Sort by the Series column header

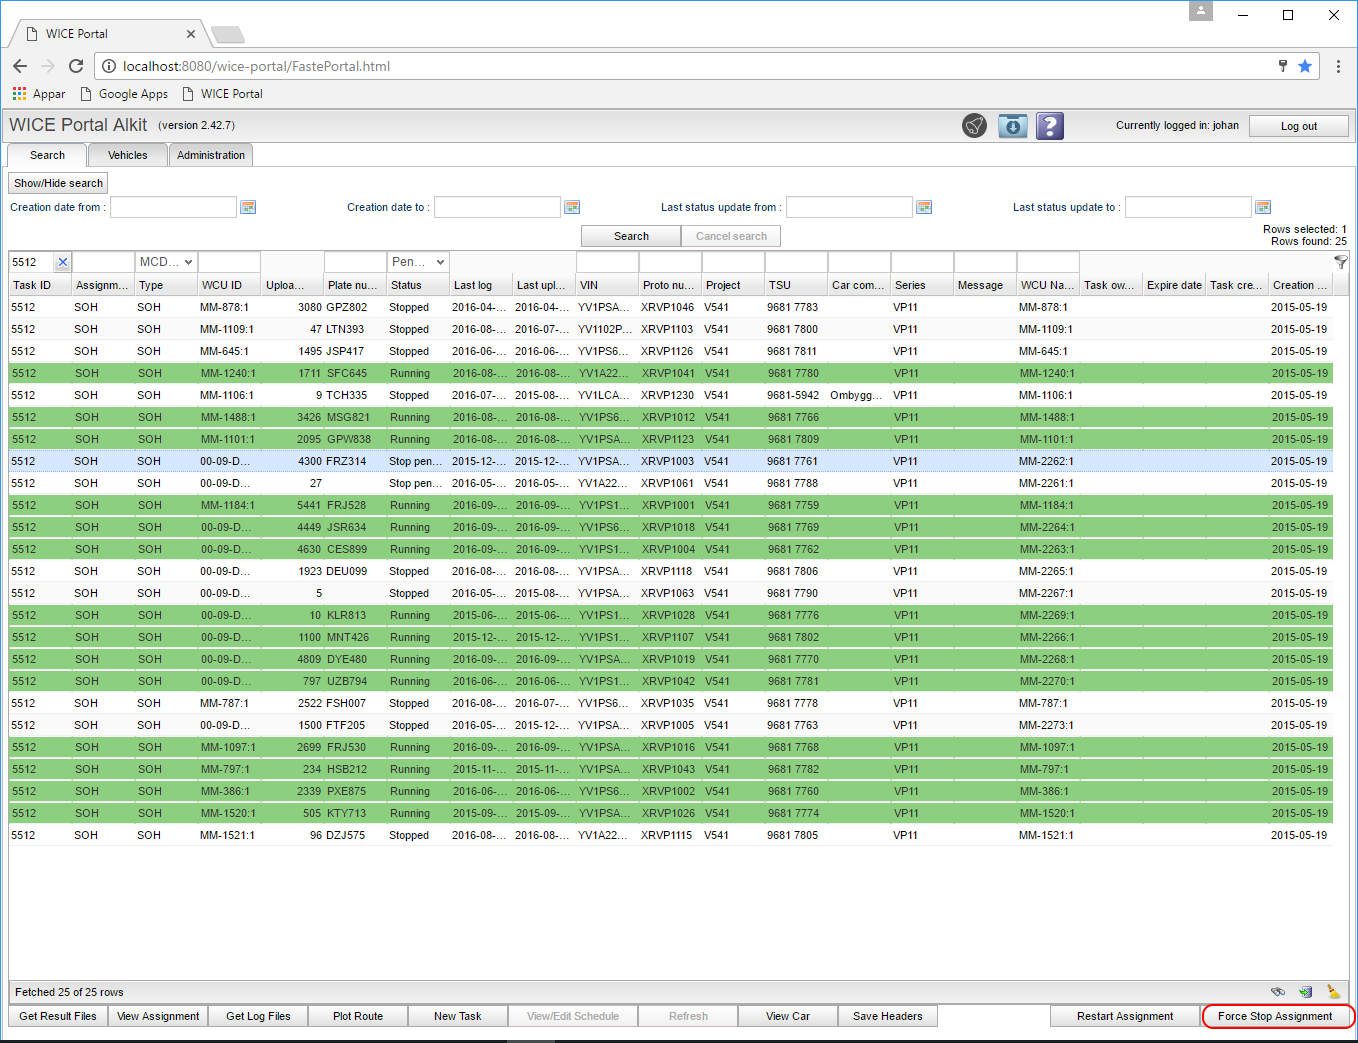(x=922, y=285)
